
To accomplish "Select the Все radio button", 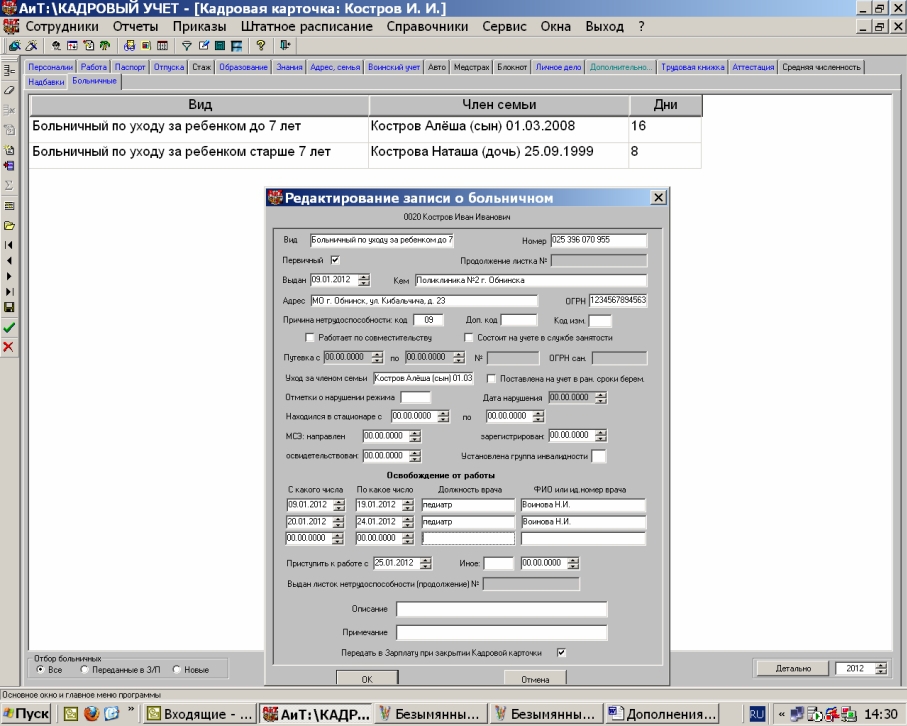I will (x=40, y=669).
